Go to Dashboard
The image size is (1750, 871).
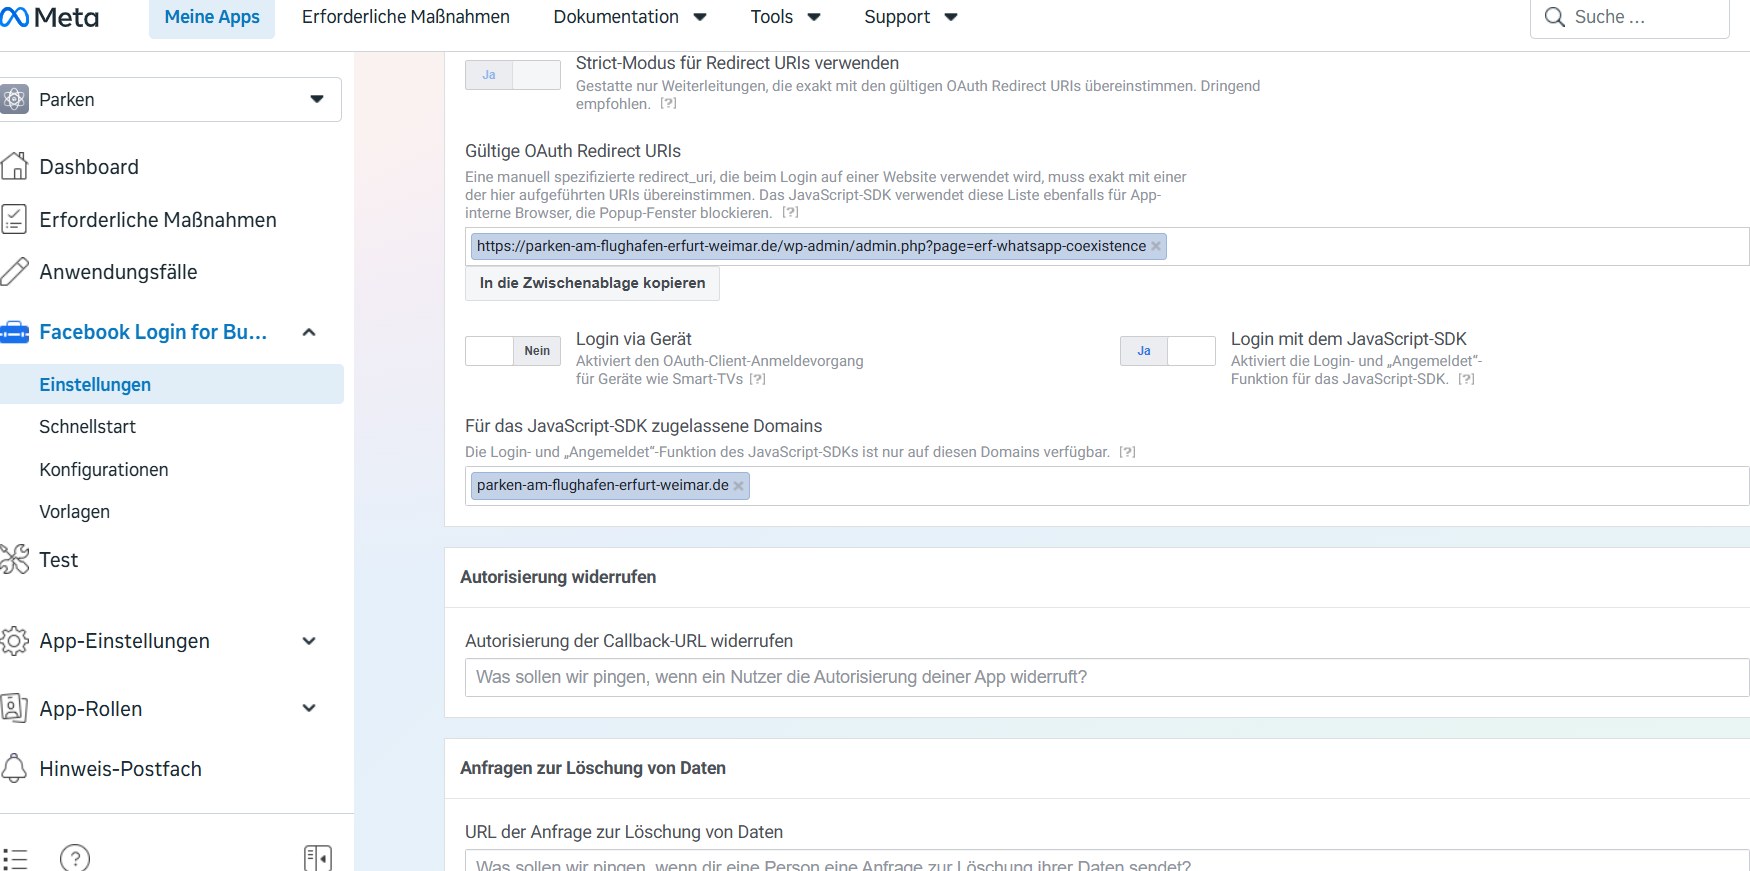(89, 167)
